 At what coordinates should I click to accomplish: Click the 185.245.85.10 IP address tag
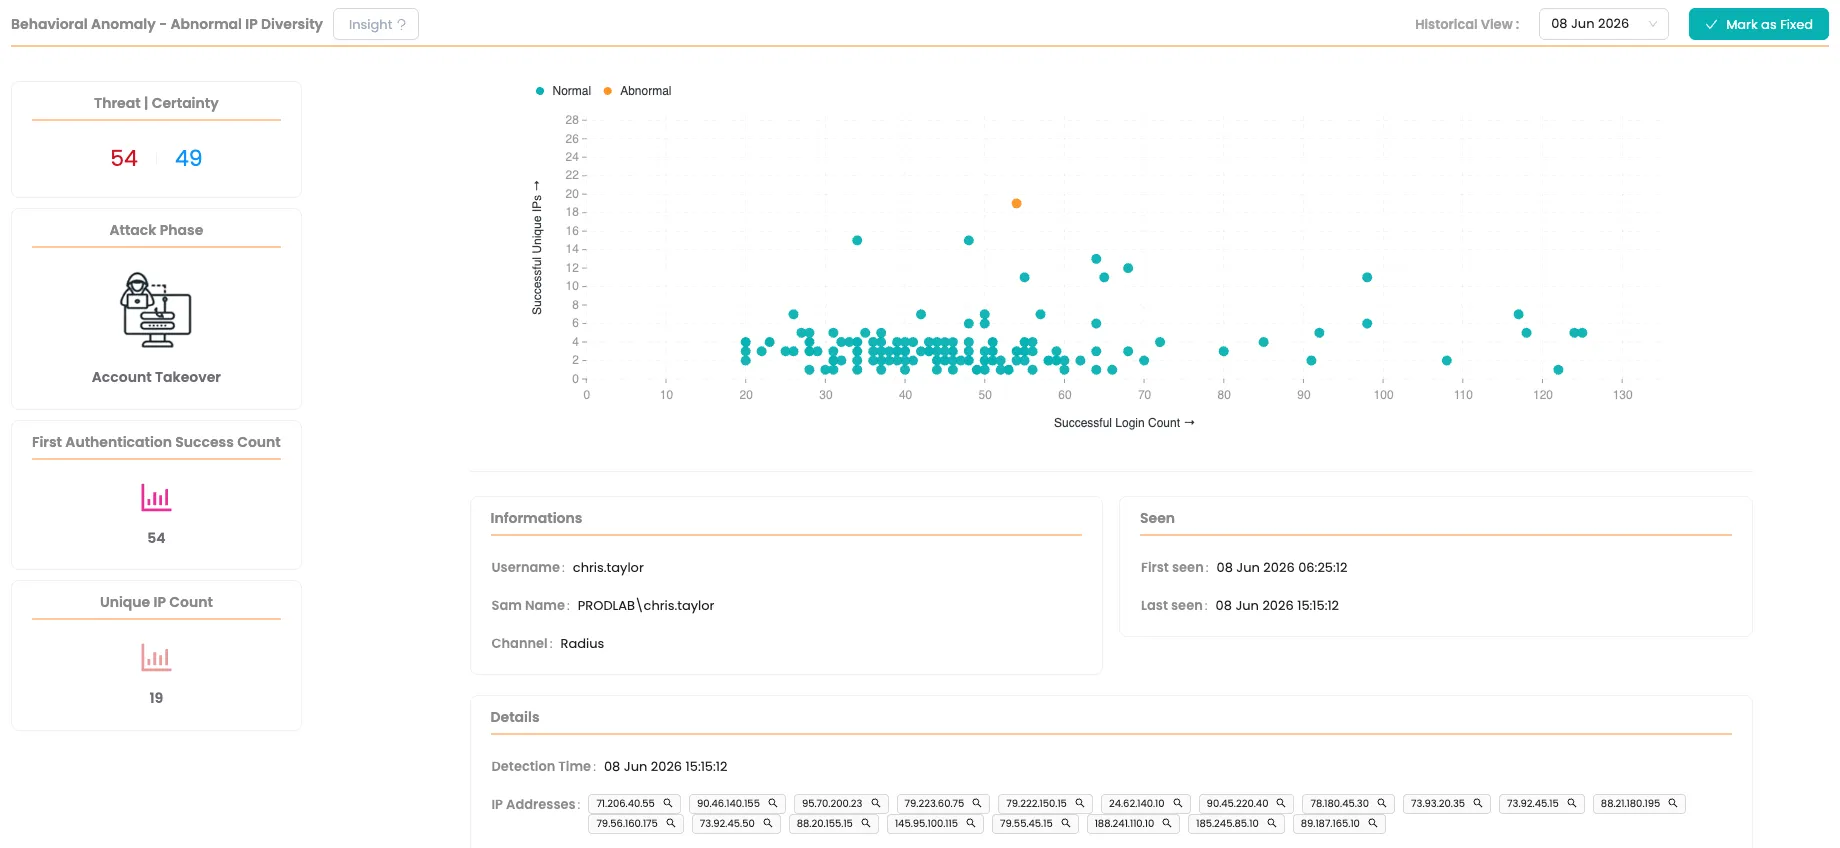point(1236,823)
